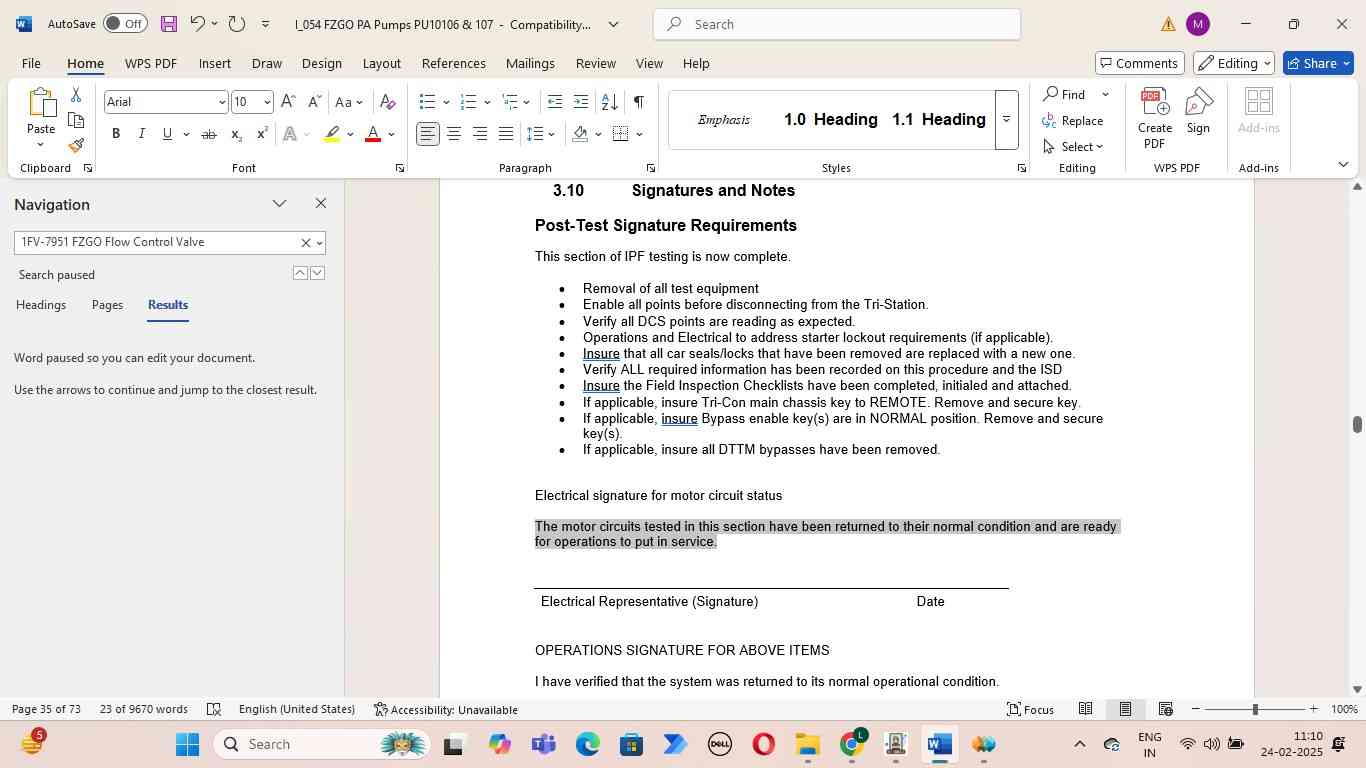
Task: Toggle Align Left paragraph alignment
Action: (x=428, y=134)
